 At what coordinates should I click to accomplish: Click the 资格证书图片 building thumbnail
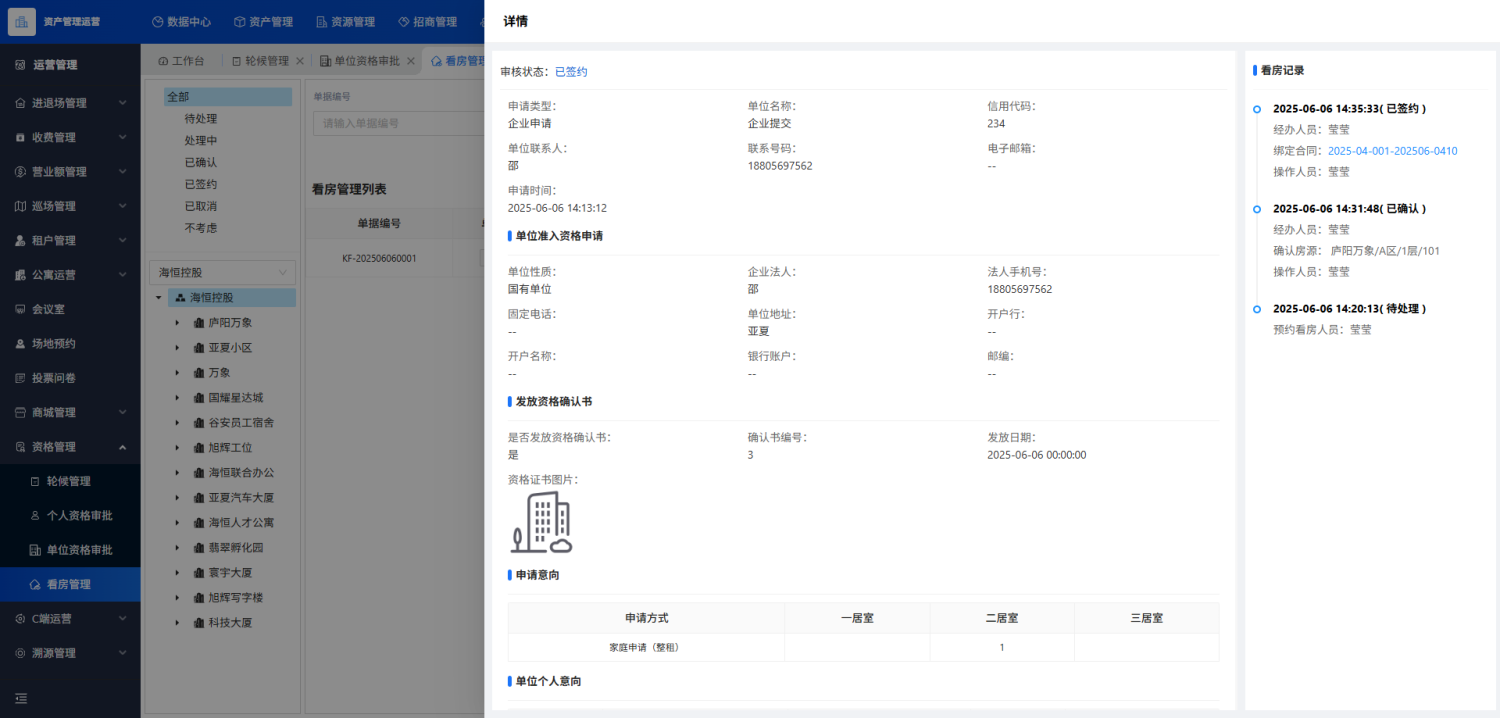[x=541, y=522]
